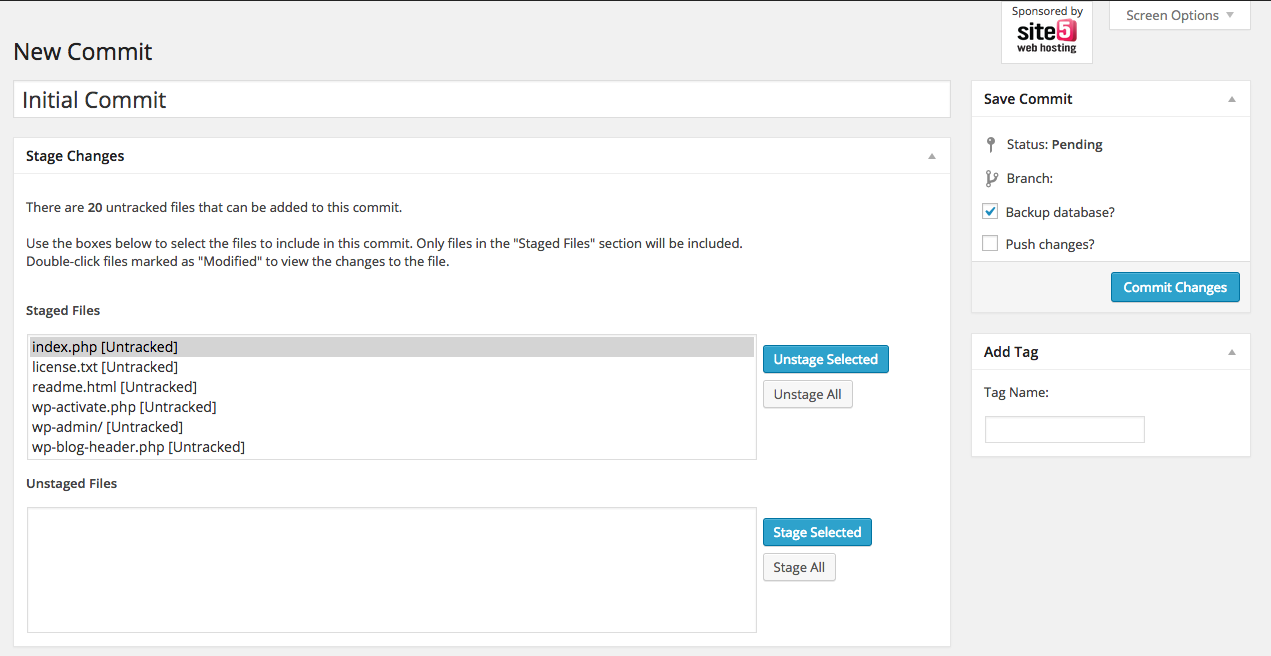Click the Stage All button
This screenshot has height=656, width=1271.
pyautogui.click(x=799, y=566)
